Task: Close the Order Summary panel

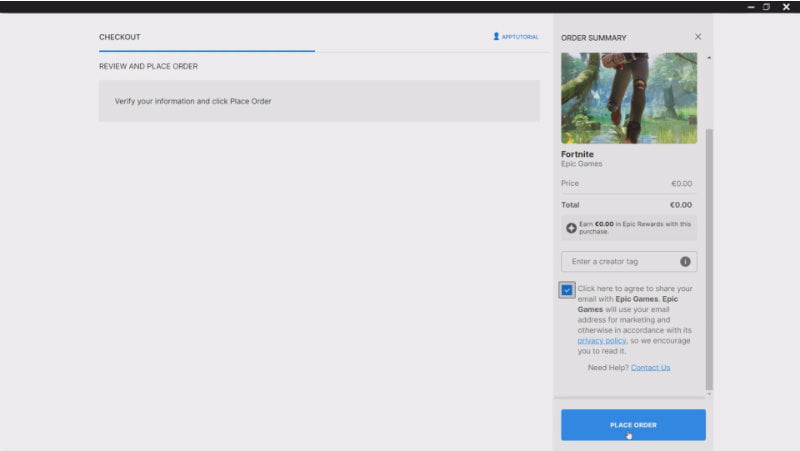Action: point(698,37)
